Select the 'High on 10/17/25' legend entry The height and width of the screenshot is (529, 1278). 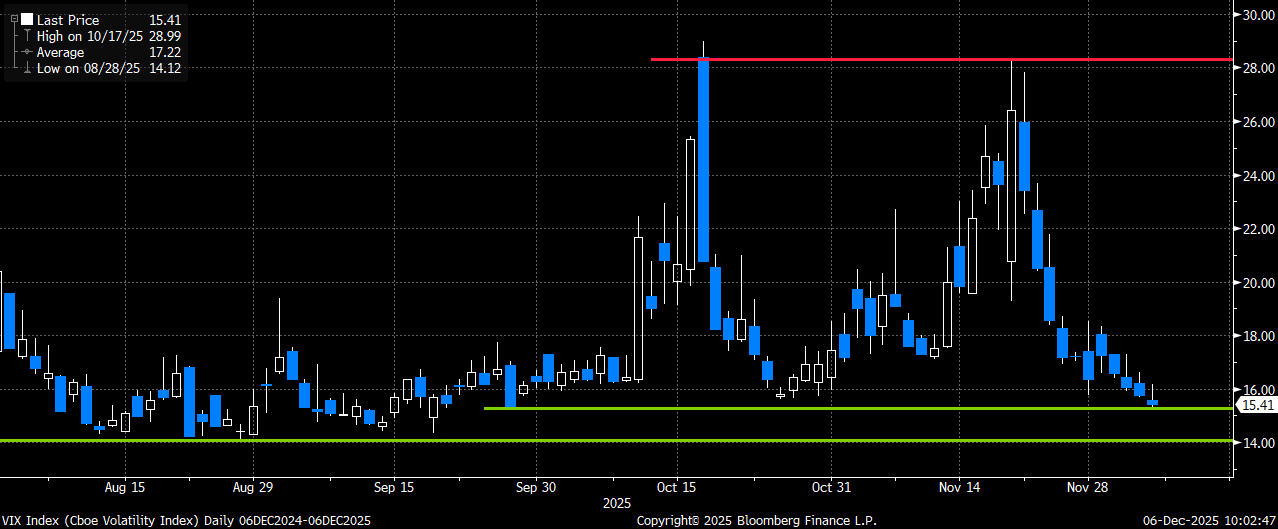(x=90, y=36)
